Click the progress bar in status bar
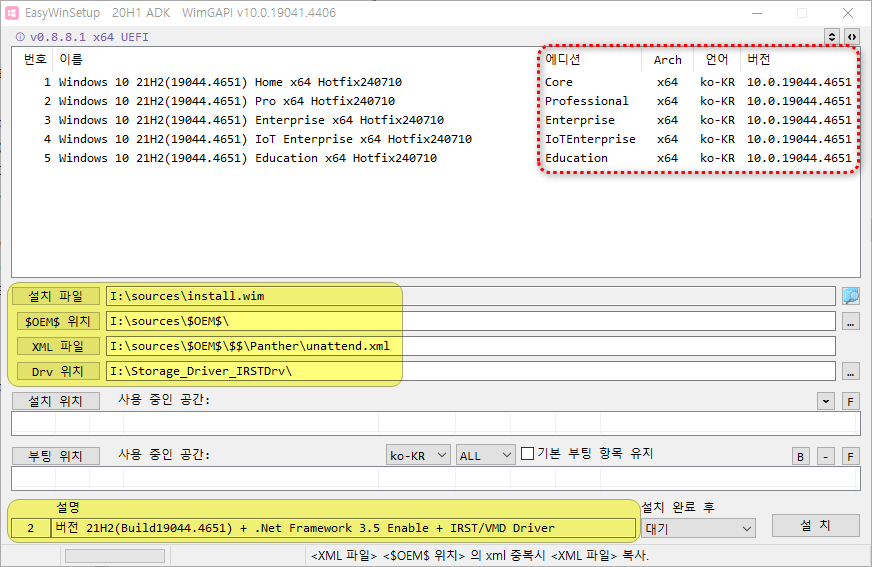 click(115, 556)
